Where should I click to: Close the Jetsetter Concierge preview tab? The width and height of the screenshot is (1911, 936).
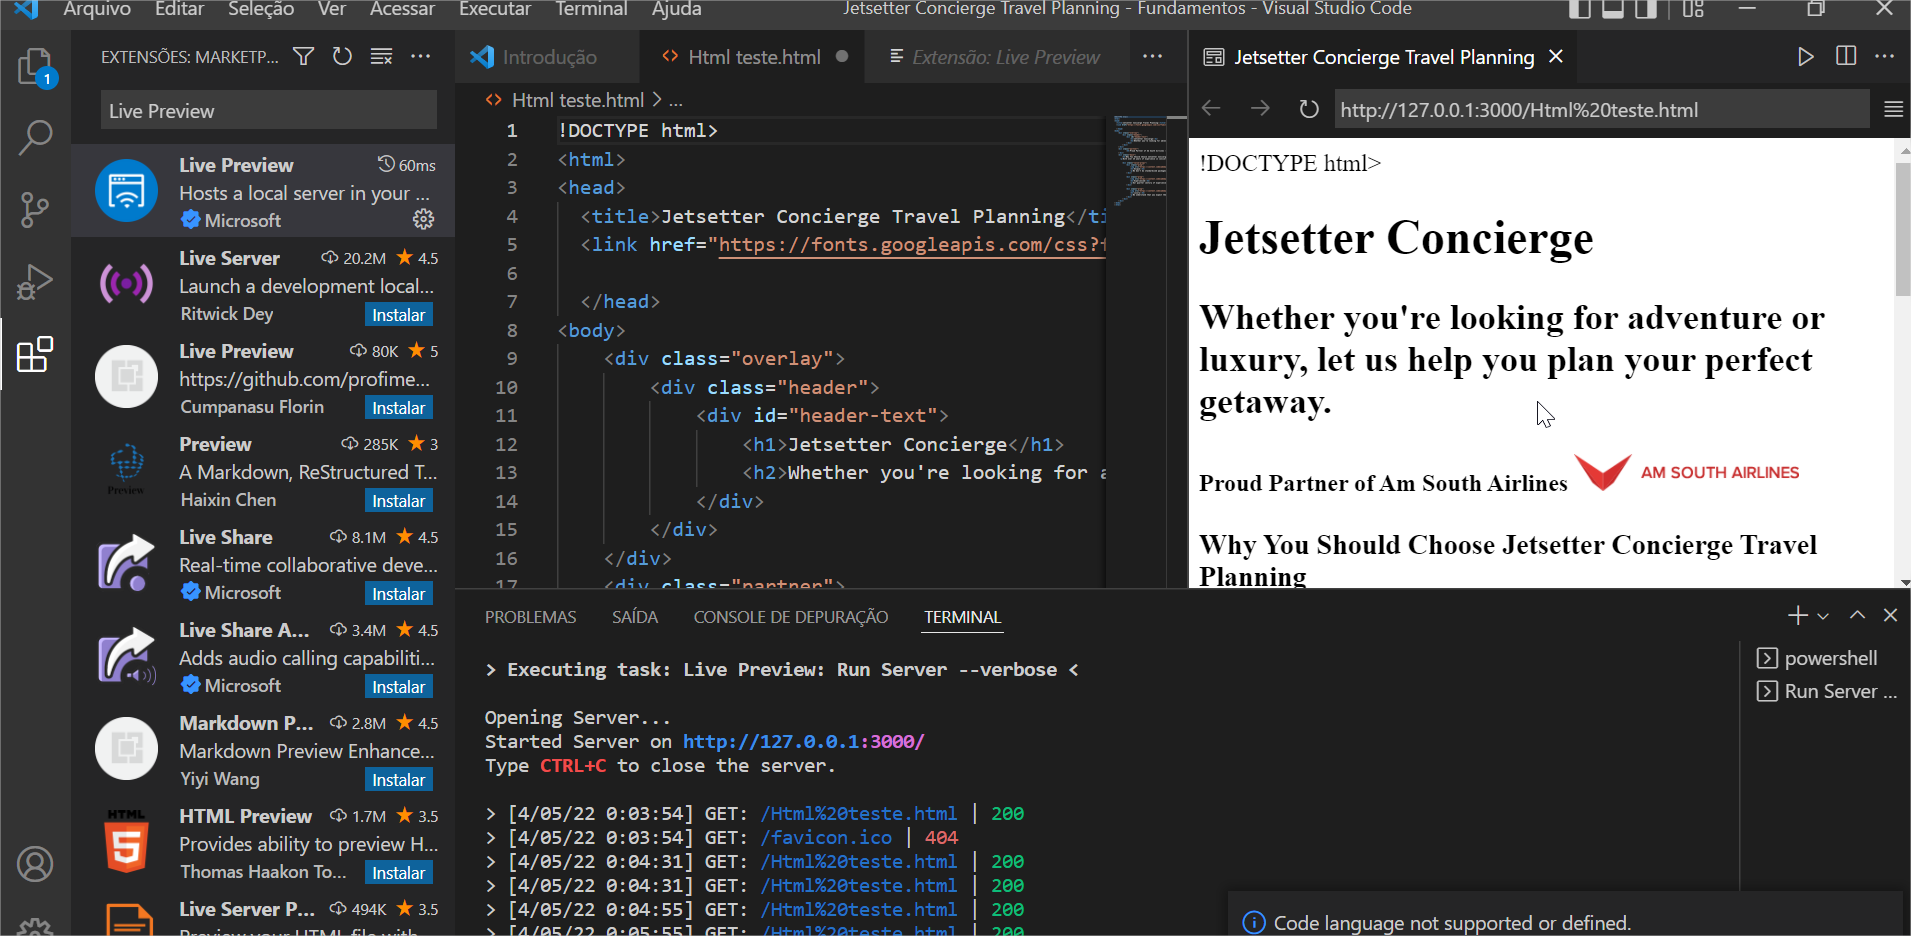[1556, 57]
